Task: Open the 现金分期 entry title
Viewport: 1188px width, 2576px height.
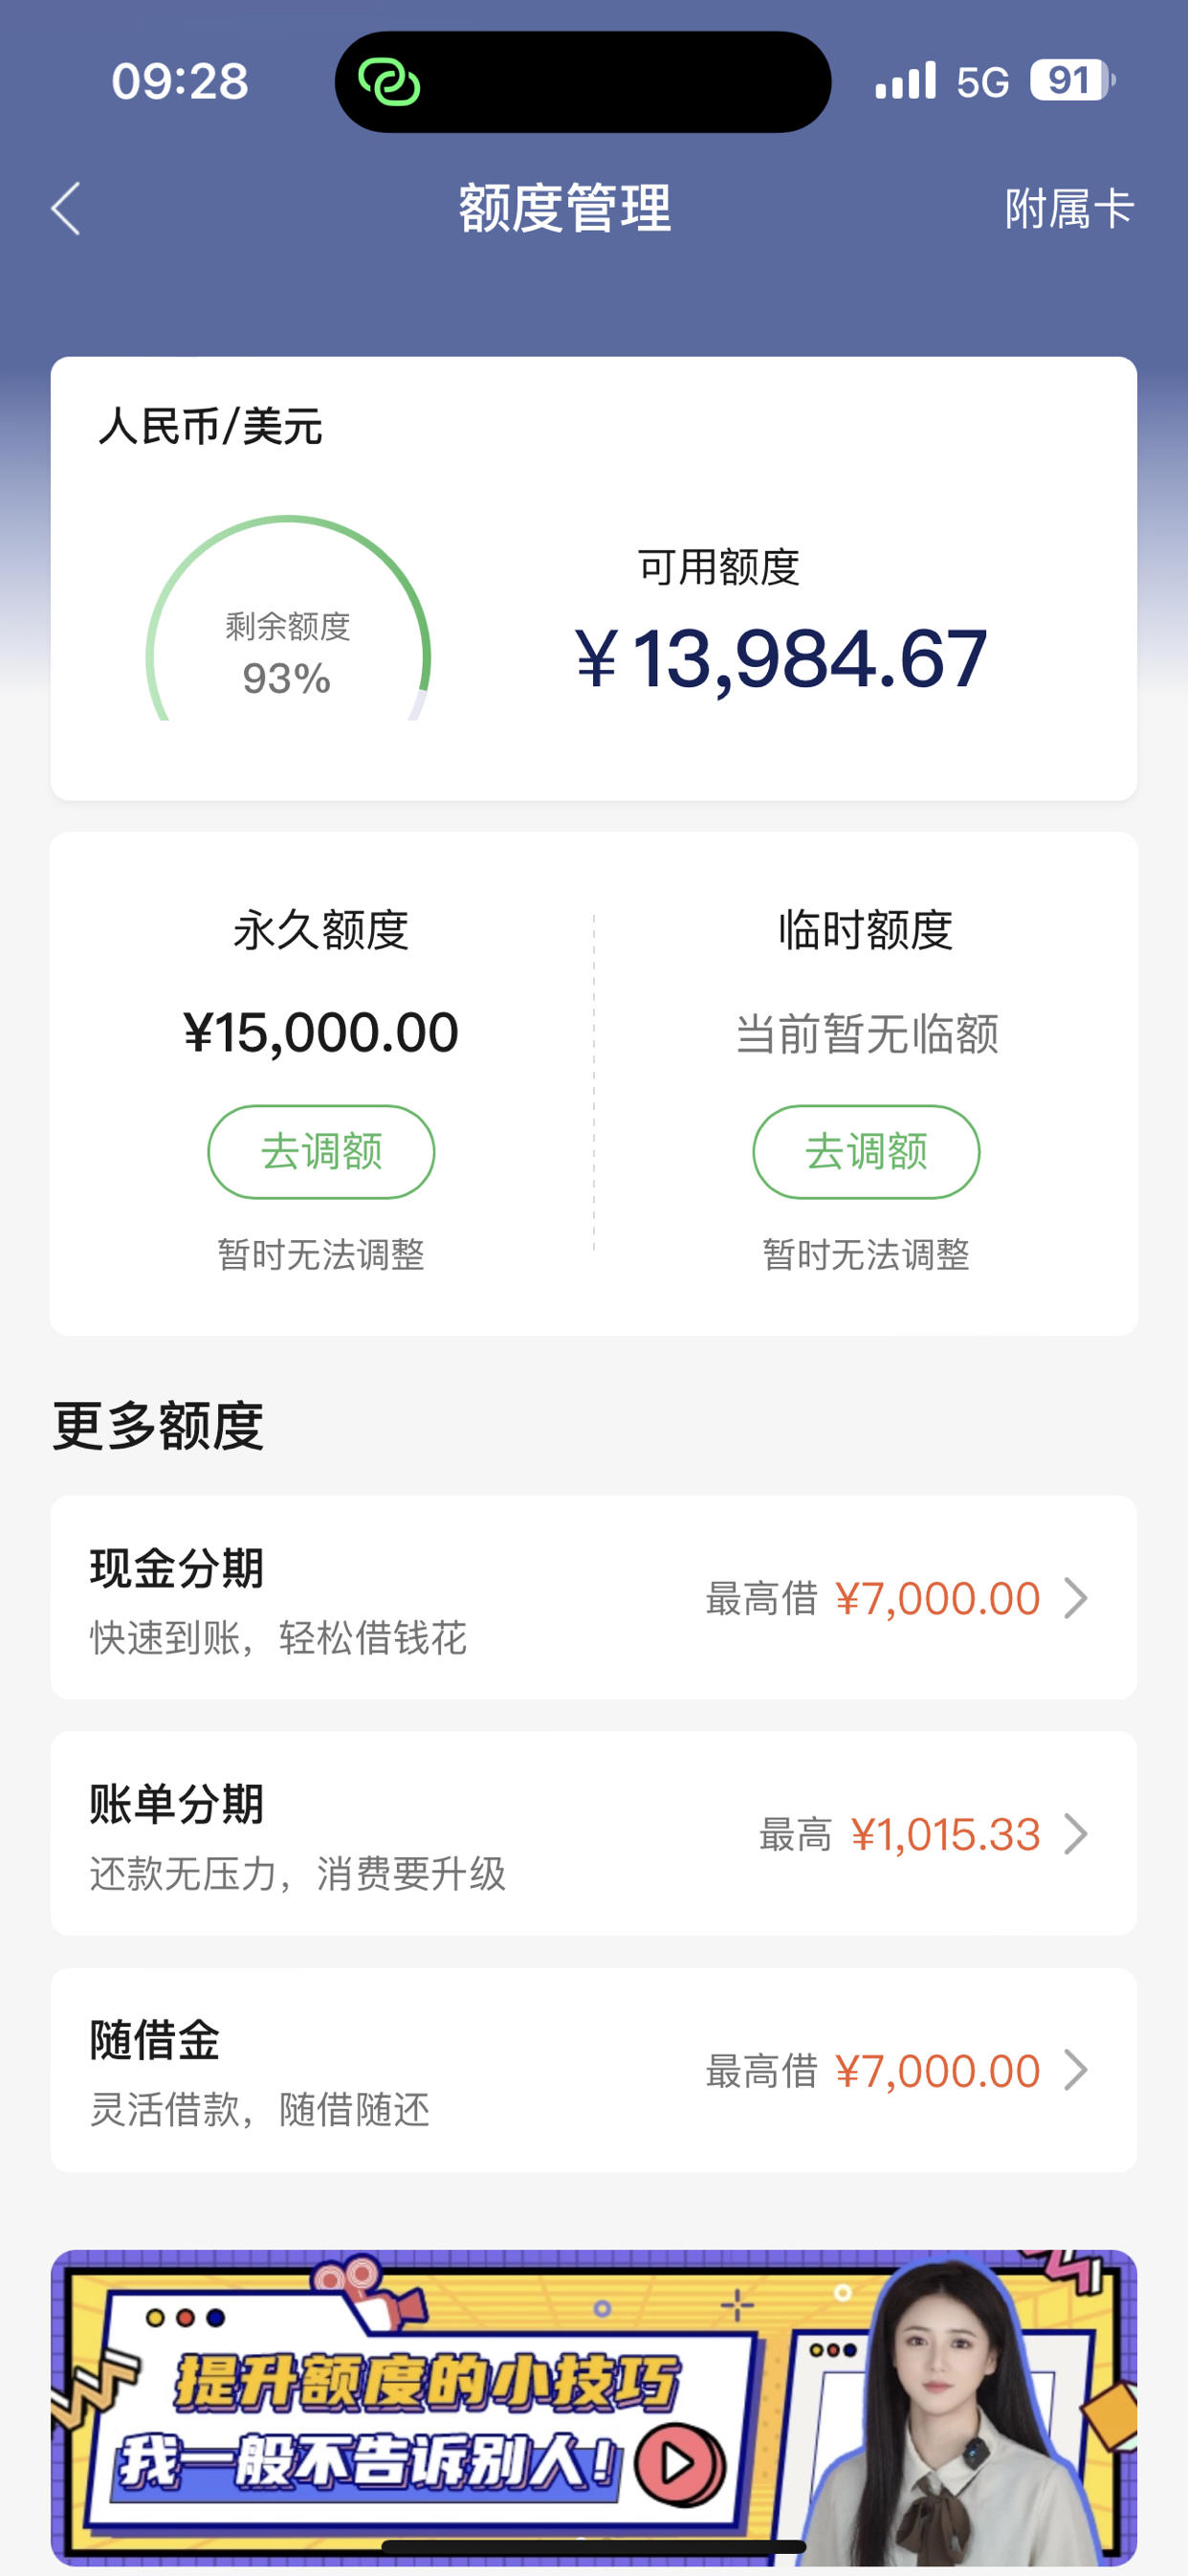Action: pos(177,1568)
